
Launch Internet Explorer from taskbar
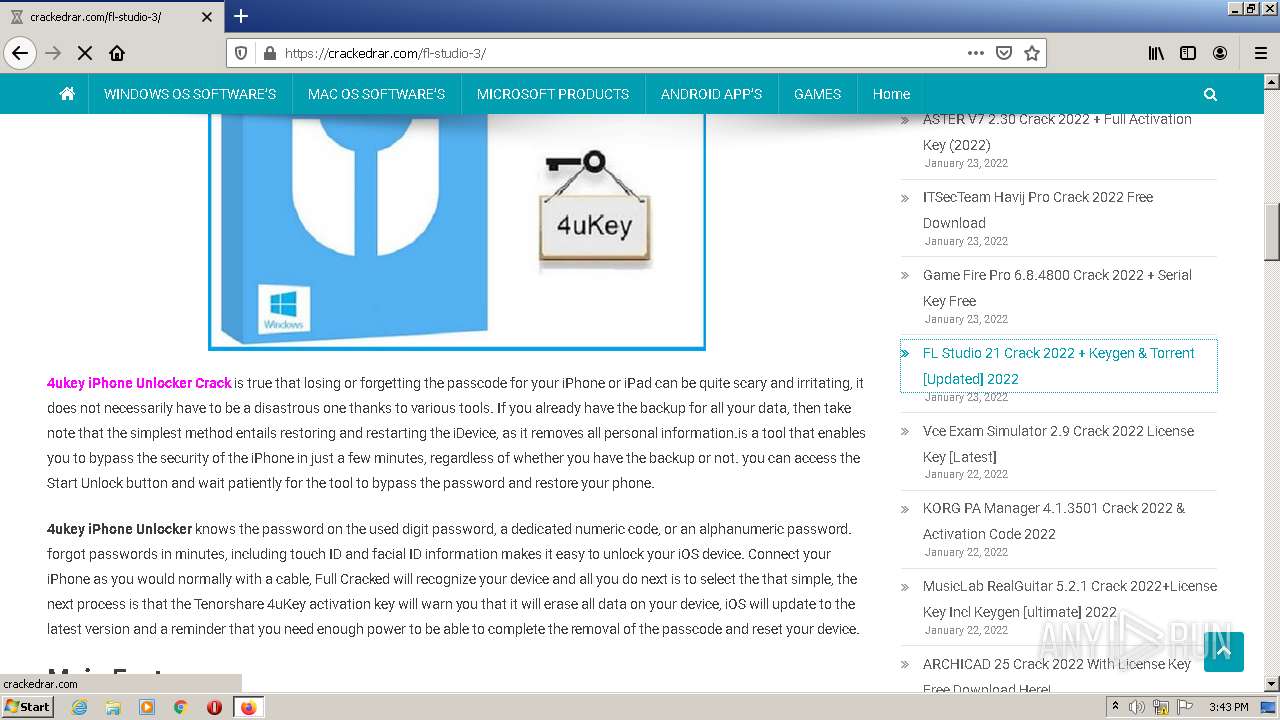pos(79,707)
